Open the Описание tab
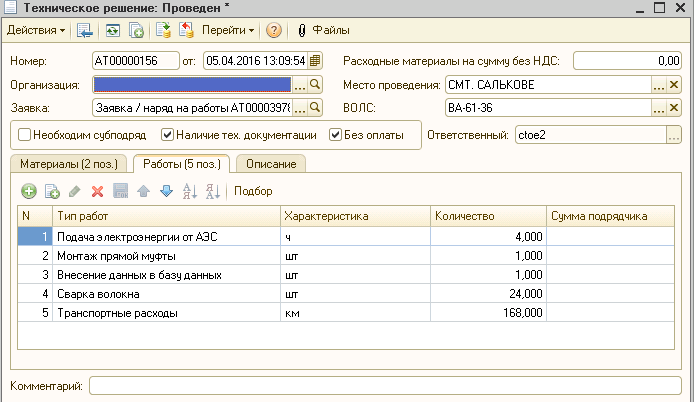 pos(271,163)
